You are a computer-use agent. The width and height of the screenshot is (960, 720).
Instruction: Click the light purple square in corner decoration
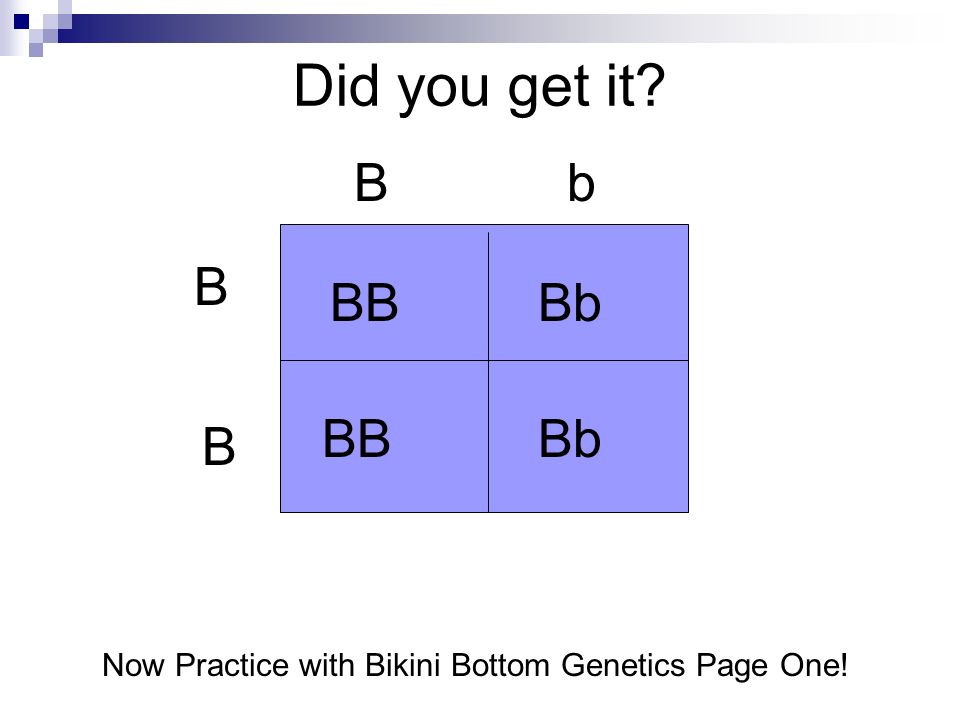point(36,50)
